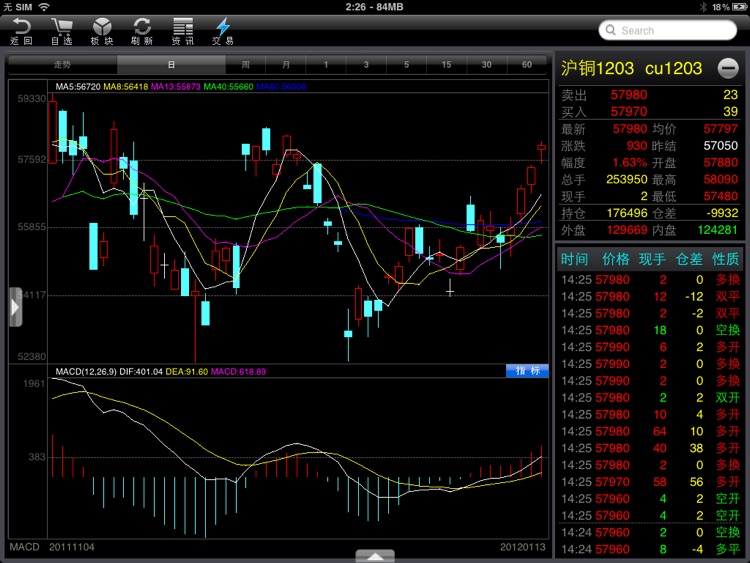The width and height of the screenshot is (750, 563).
Task: Tap the Wi-Fi icon in status bar
Action: click(x=44, y=7)
